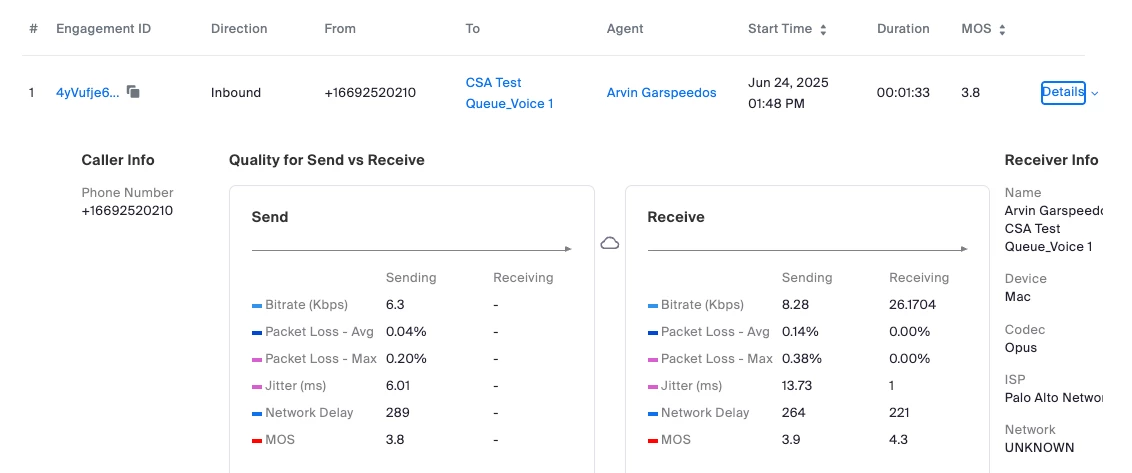Open CSA Test Queue_Voice 1 link
Image resolution: width=1132 pixels, height=473 pixels.
click(509, 93)
